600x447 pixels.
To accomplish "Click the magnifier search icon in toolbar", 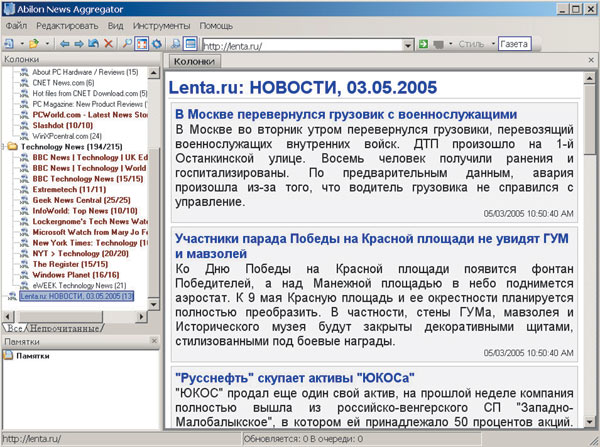I will click(x=126, y=45).
